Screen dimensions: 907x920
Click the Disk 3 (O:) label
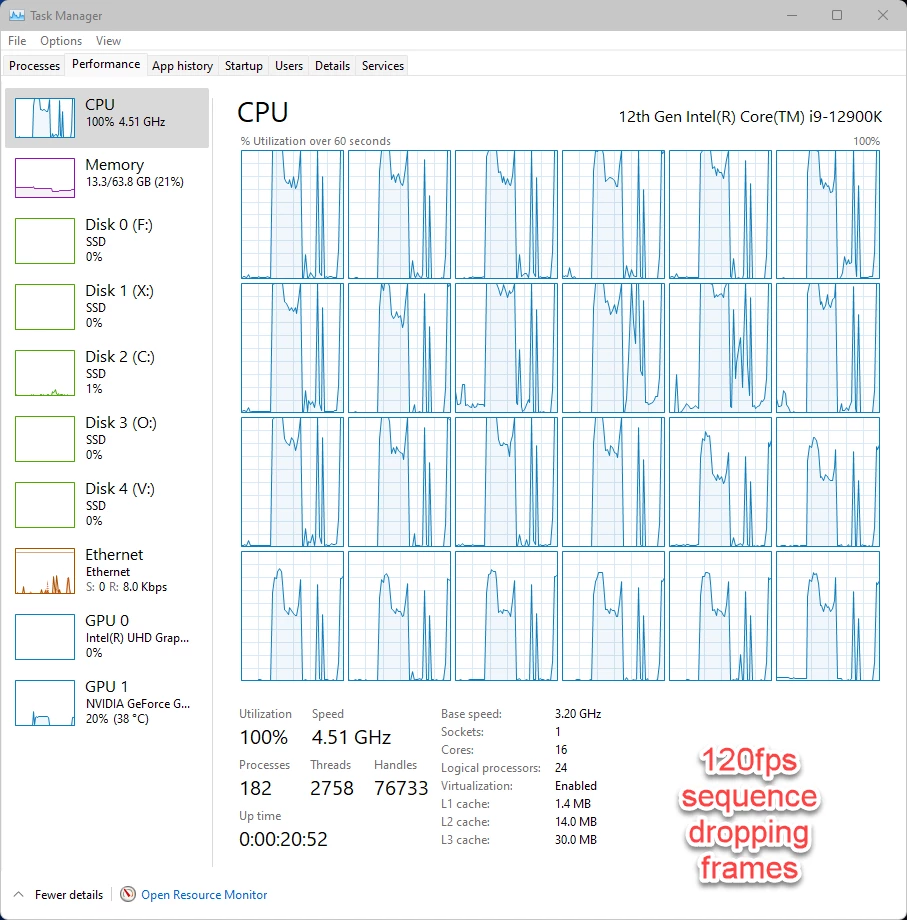[121, 423]
